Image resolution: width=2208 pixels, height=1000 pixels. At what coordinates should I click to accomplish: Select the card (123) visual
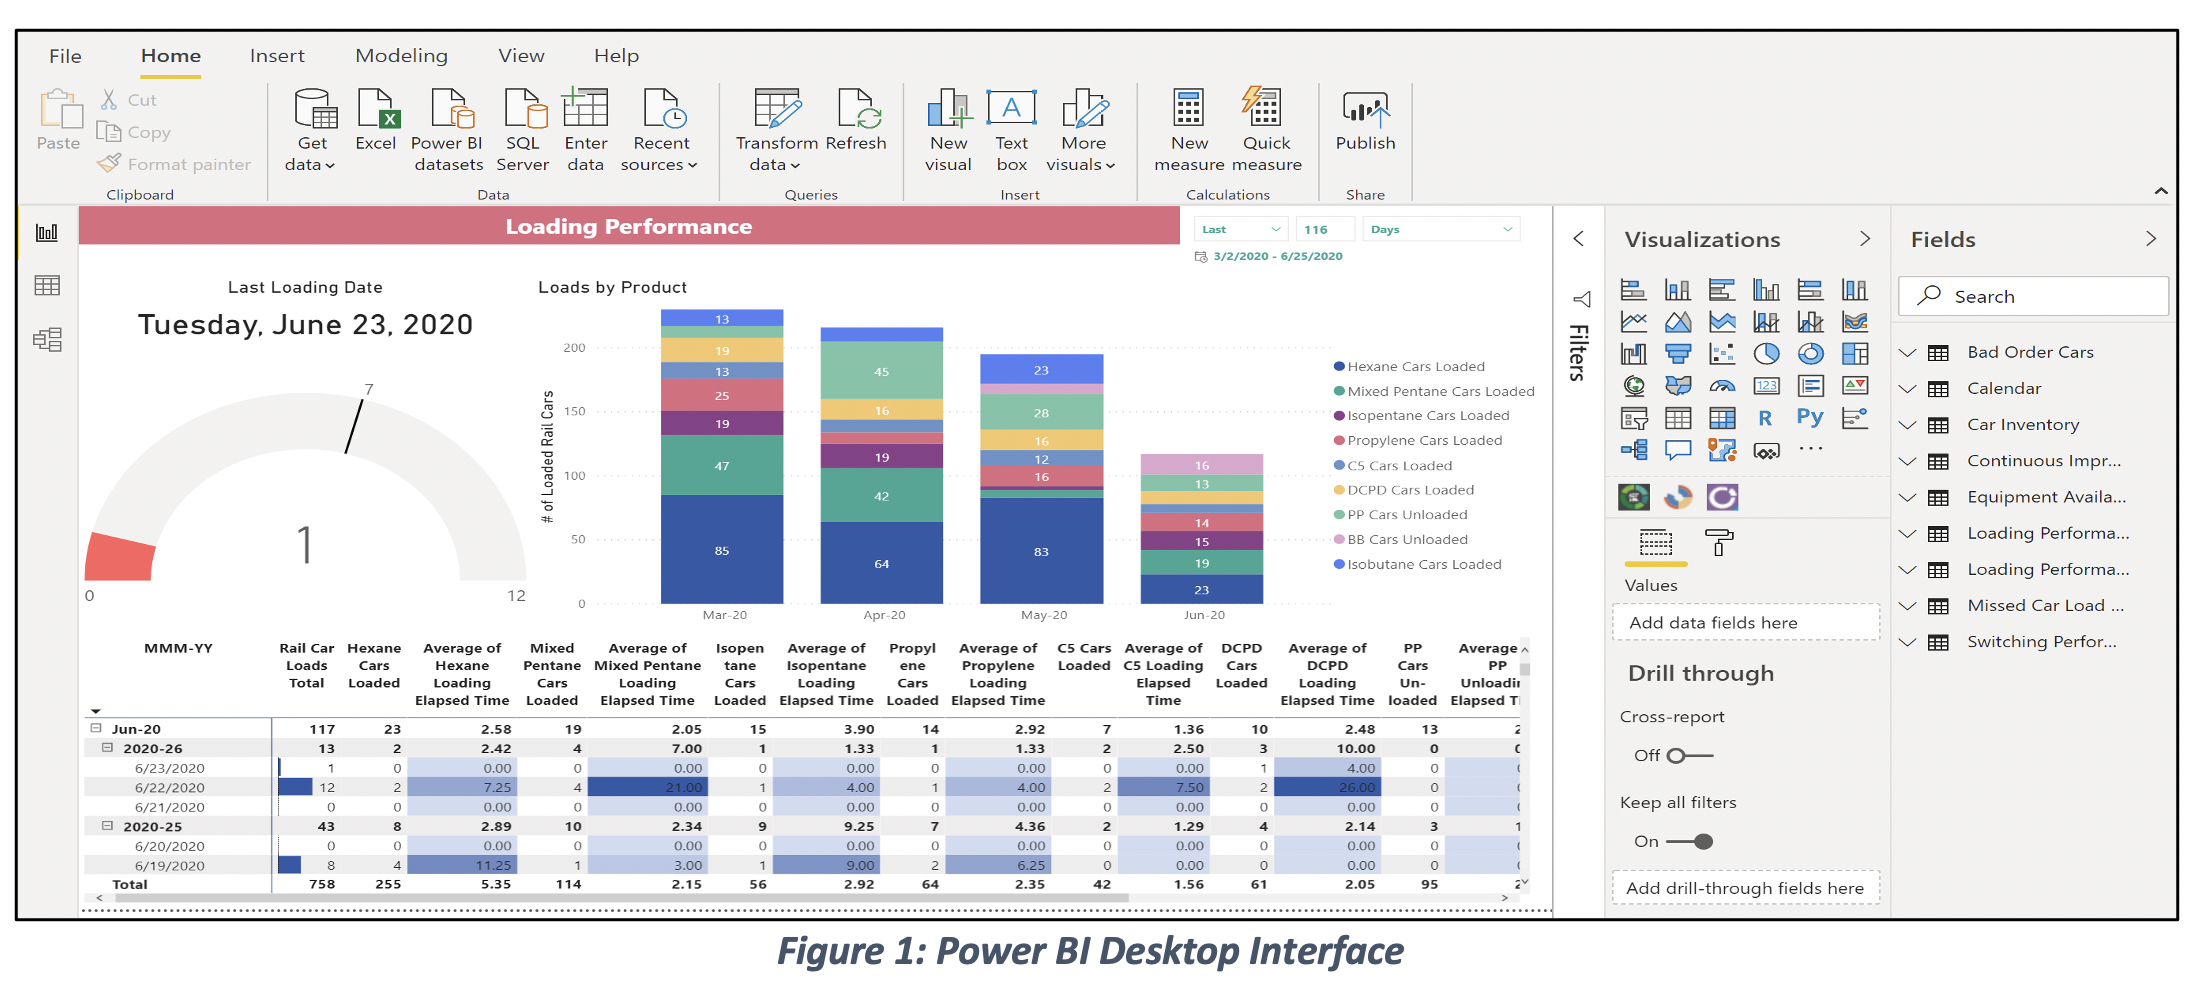(x=1766, y=386)
